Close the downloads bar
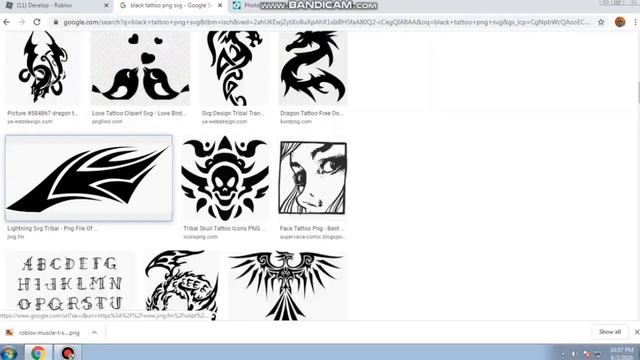Screen dimensions: 640x360 coord(636,332)
